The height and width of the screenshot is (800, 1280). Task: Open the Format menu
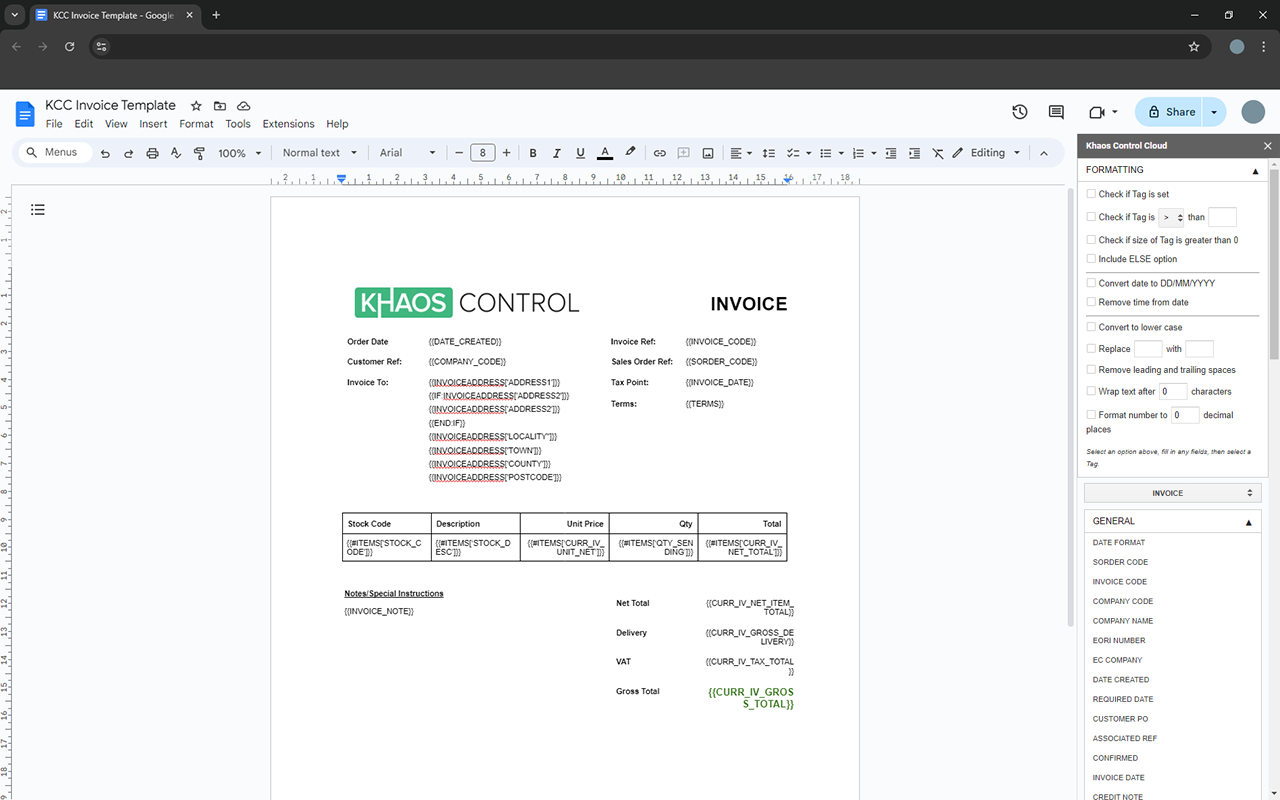[196, 124]
